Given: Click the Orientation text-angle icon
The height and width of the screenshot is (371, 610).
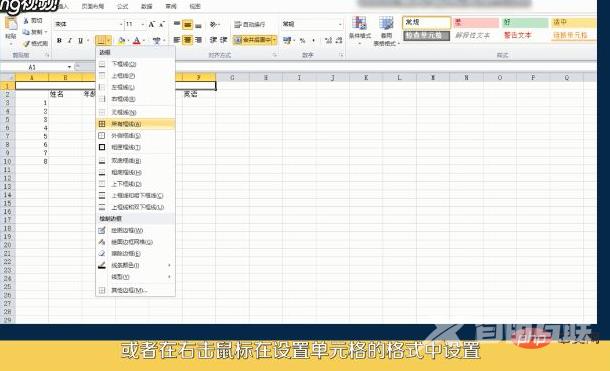Looking at the screenshot, I should 213,24.
